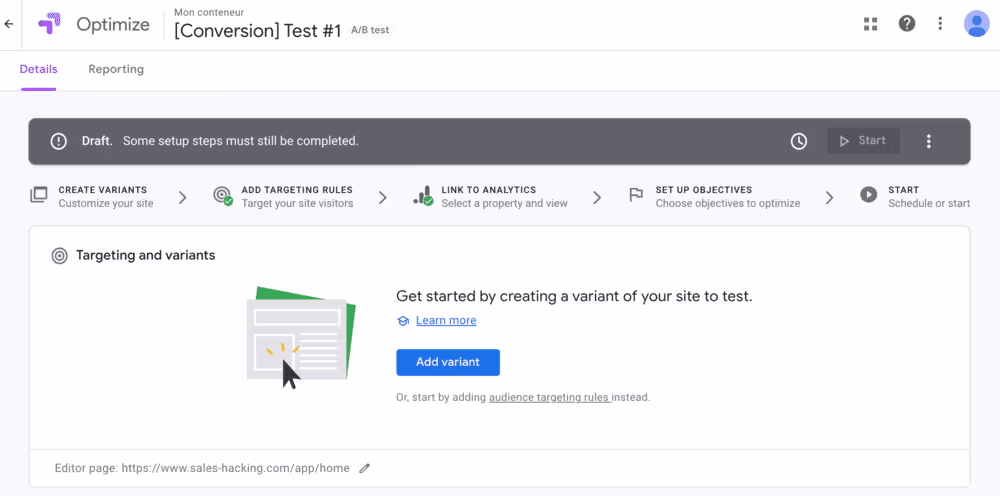Click the graduation cap Learn more icon
The image size is (1000, 496).
(403, 321)
